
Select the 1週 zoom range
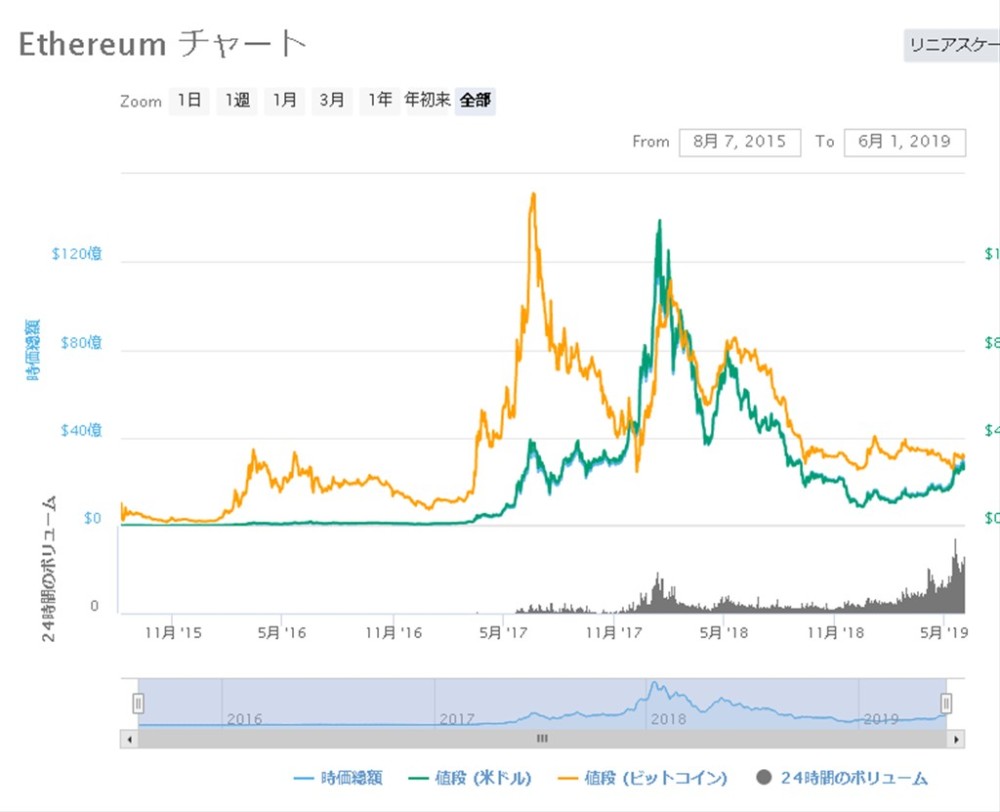(x=237, y=100)
